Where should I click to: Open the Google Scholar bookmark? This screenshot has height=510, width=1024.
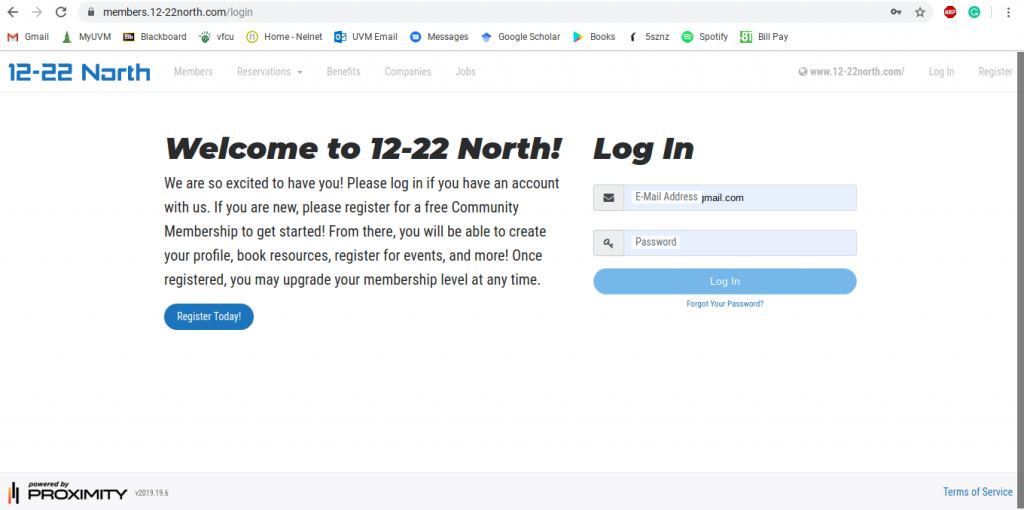(520, 37)
